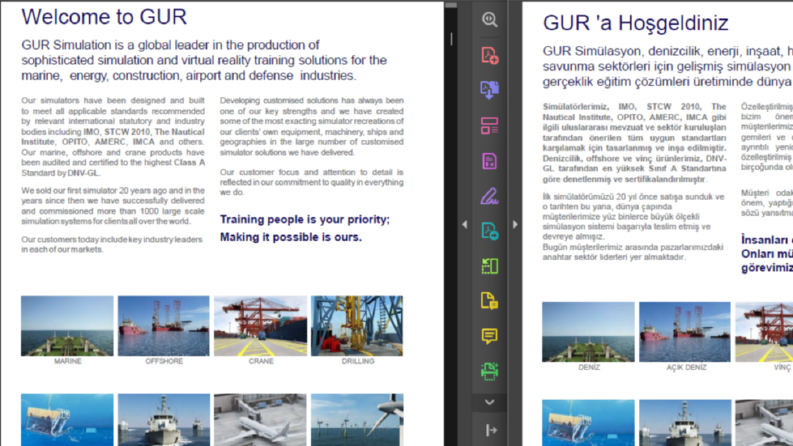Click the MARINE ship deck thumbnail

[x=67, y=326]
